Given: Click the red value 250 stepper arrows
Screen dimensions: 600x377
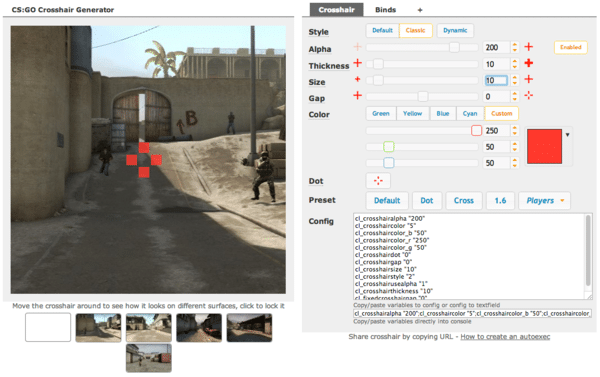Looking at the screenshot, I should [515, 131].
